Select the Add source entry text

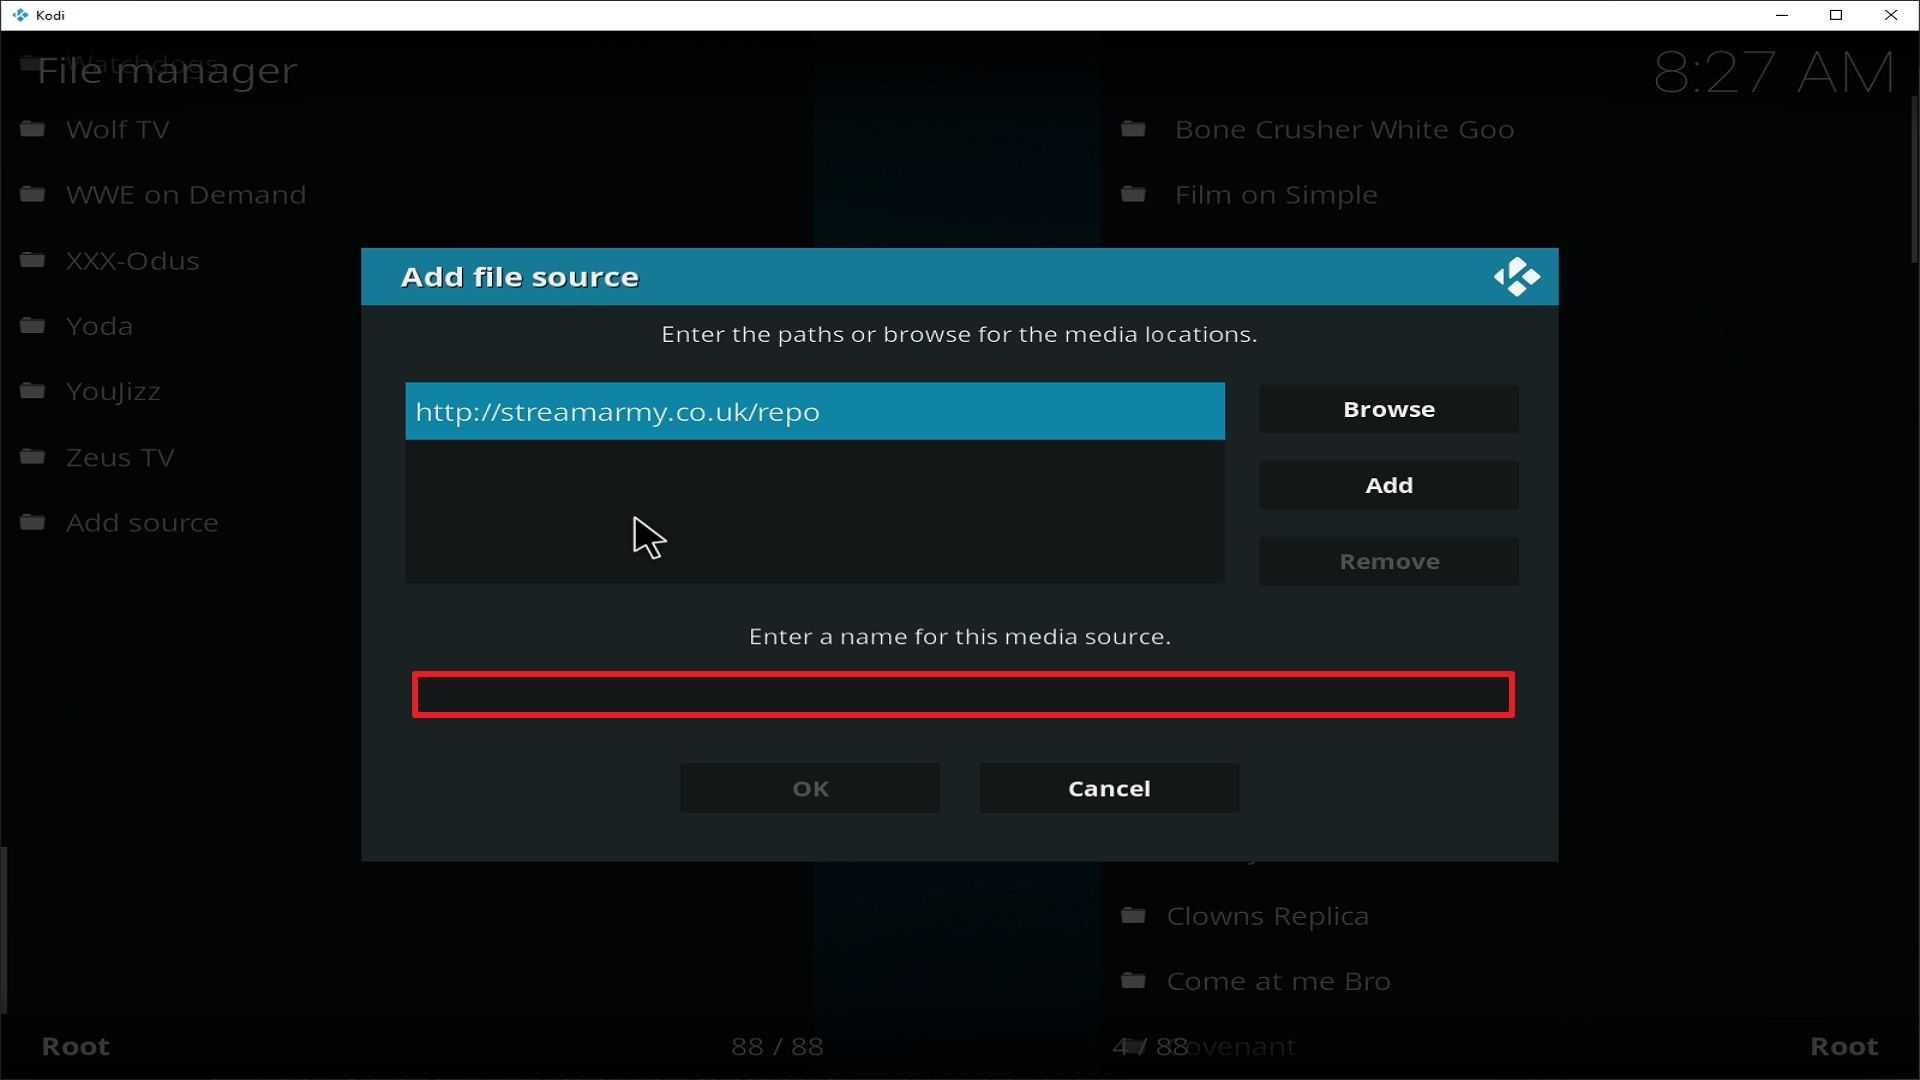(x=142, y=522)
